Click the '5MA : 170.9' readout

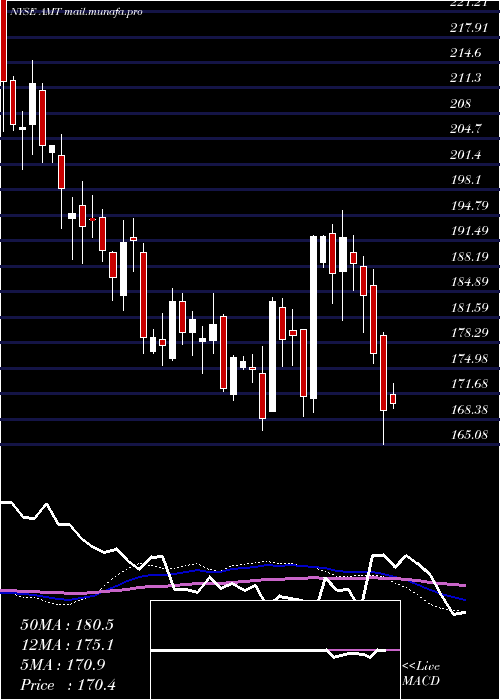(63, 665)
